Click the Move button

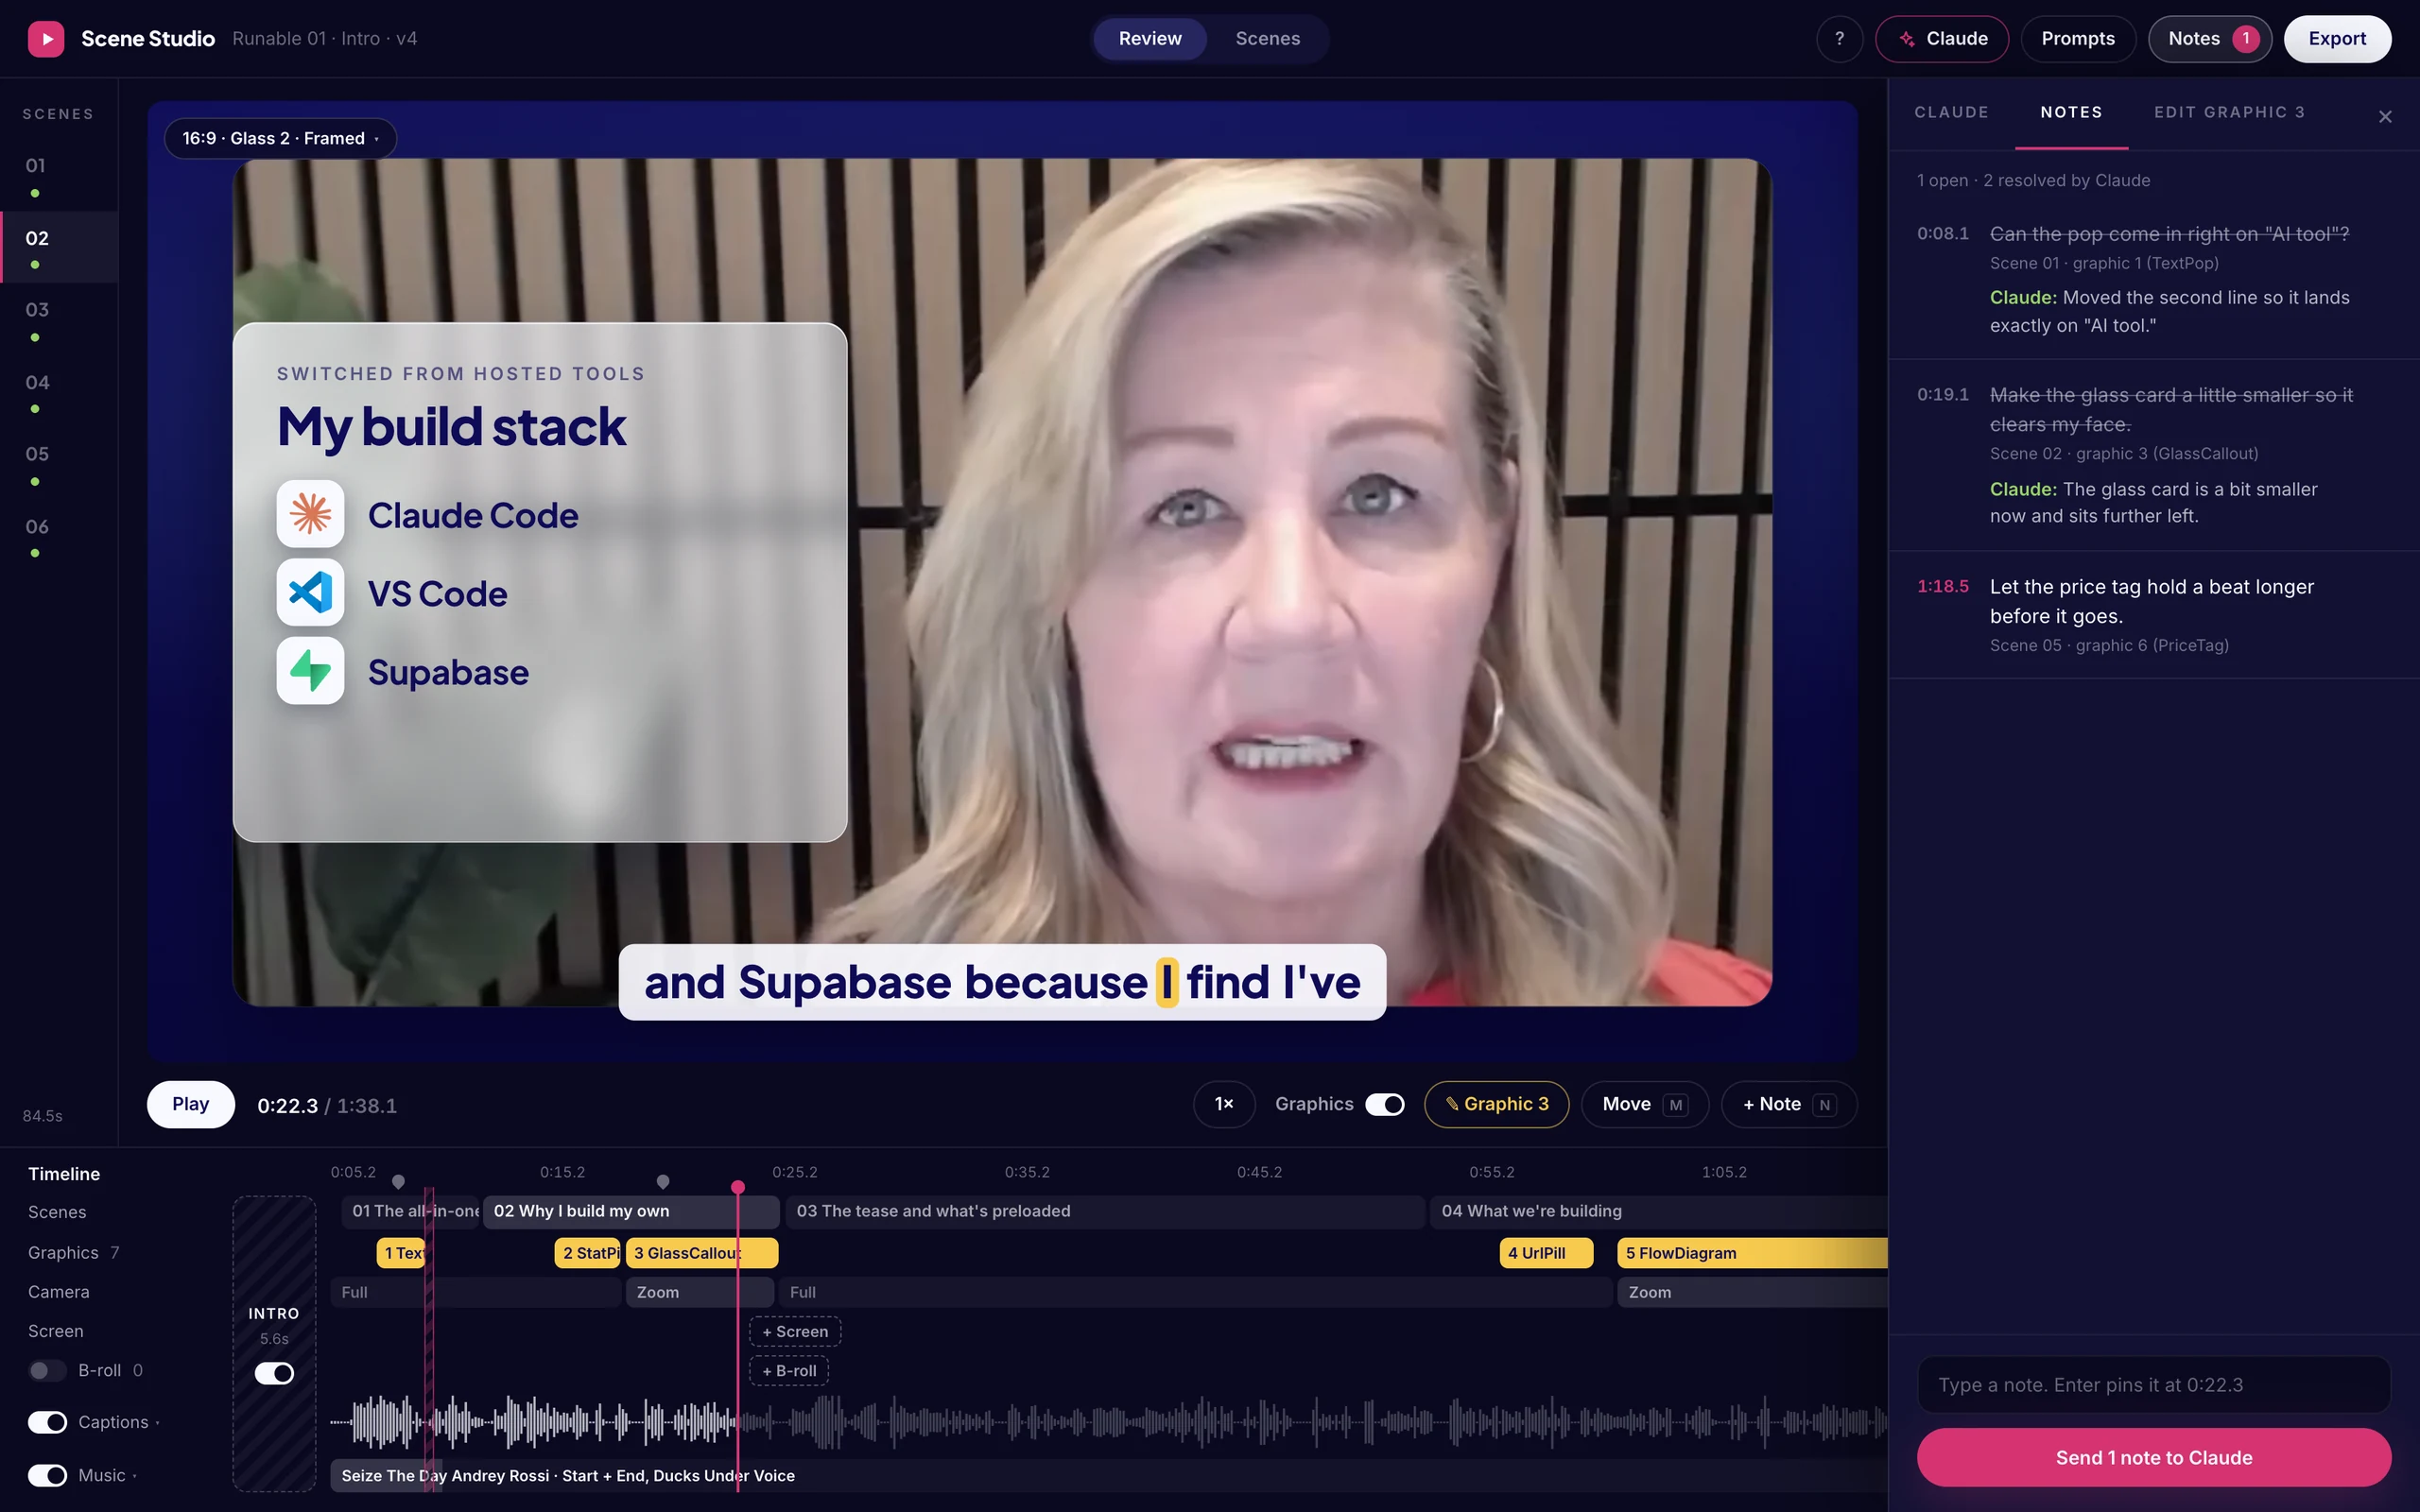point(1645,1104)
